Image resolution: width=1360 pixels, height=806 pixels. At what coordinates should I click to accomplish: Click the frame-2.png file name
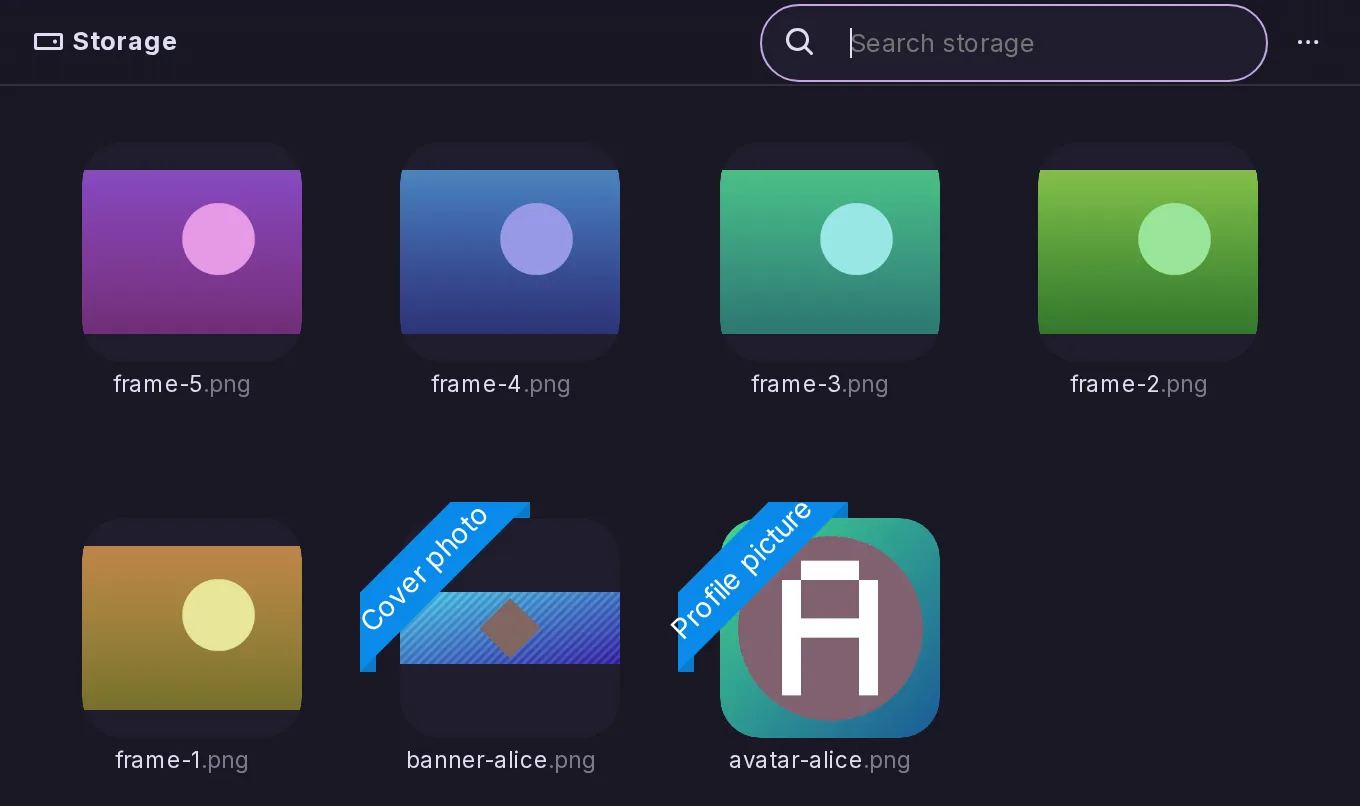click(1139, 384)
